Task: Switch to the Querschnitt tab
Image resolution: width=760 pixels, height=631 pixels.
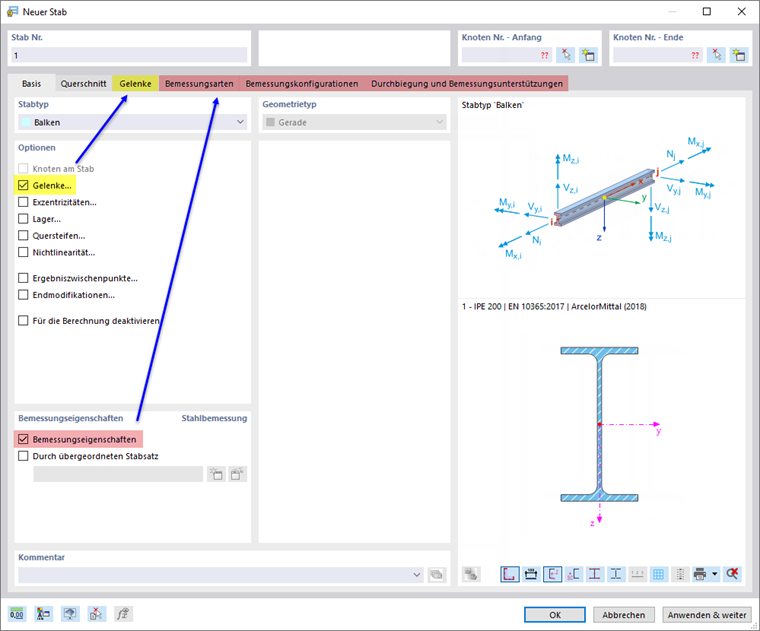Action: pyautogui.click(x=83, y=83)
